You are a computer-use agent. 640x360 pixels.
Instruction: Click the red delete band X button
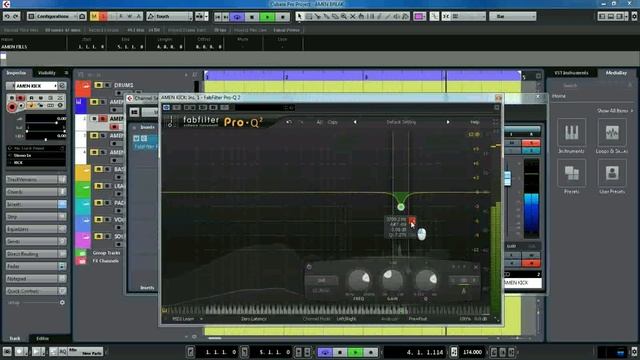412,220
